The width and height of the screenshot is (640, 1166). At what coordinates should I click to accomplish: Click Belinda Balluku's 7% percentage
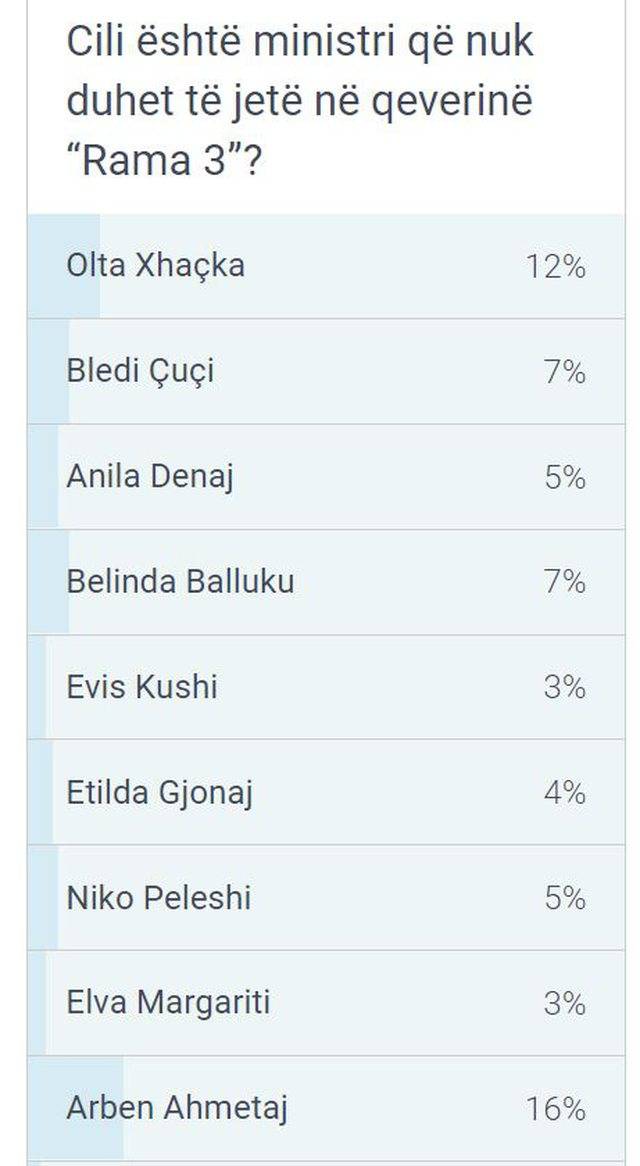(565, 582)
